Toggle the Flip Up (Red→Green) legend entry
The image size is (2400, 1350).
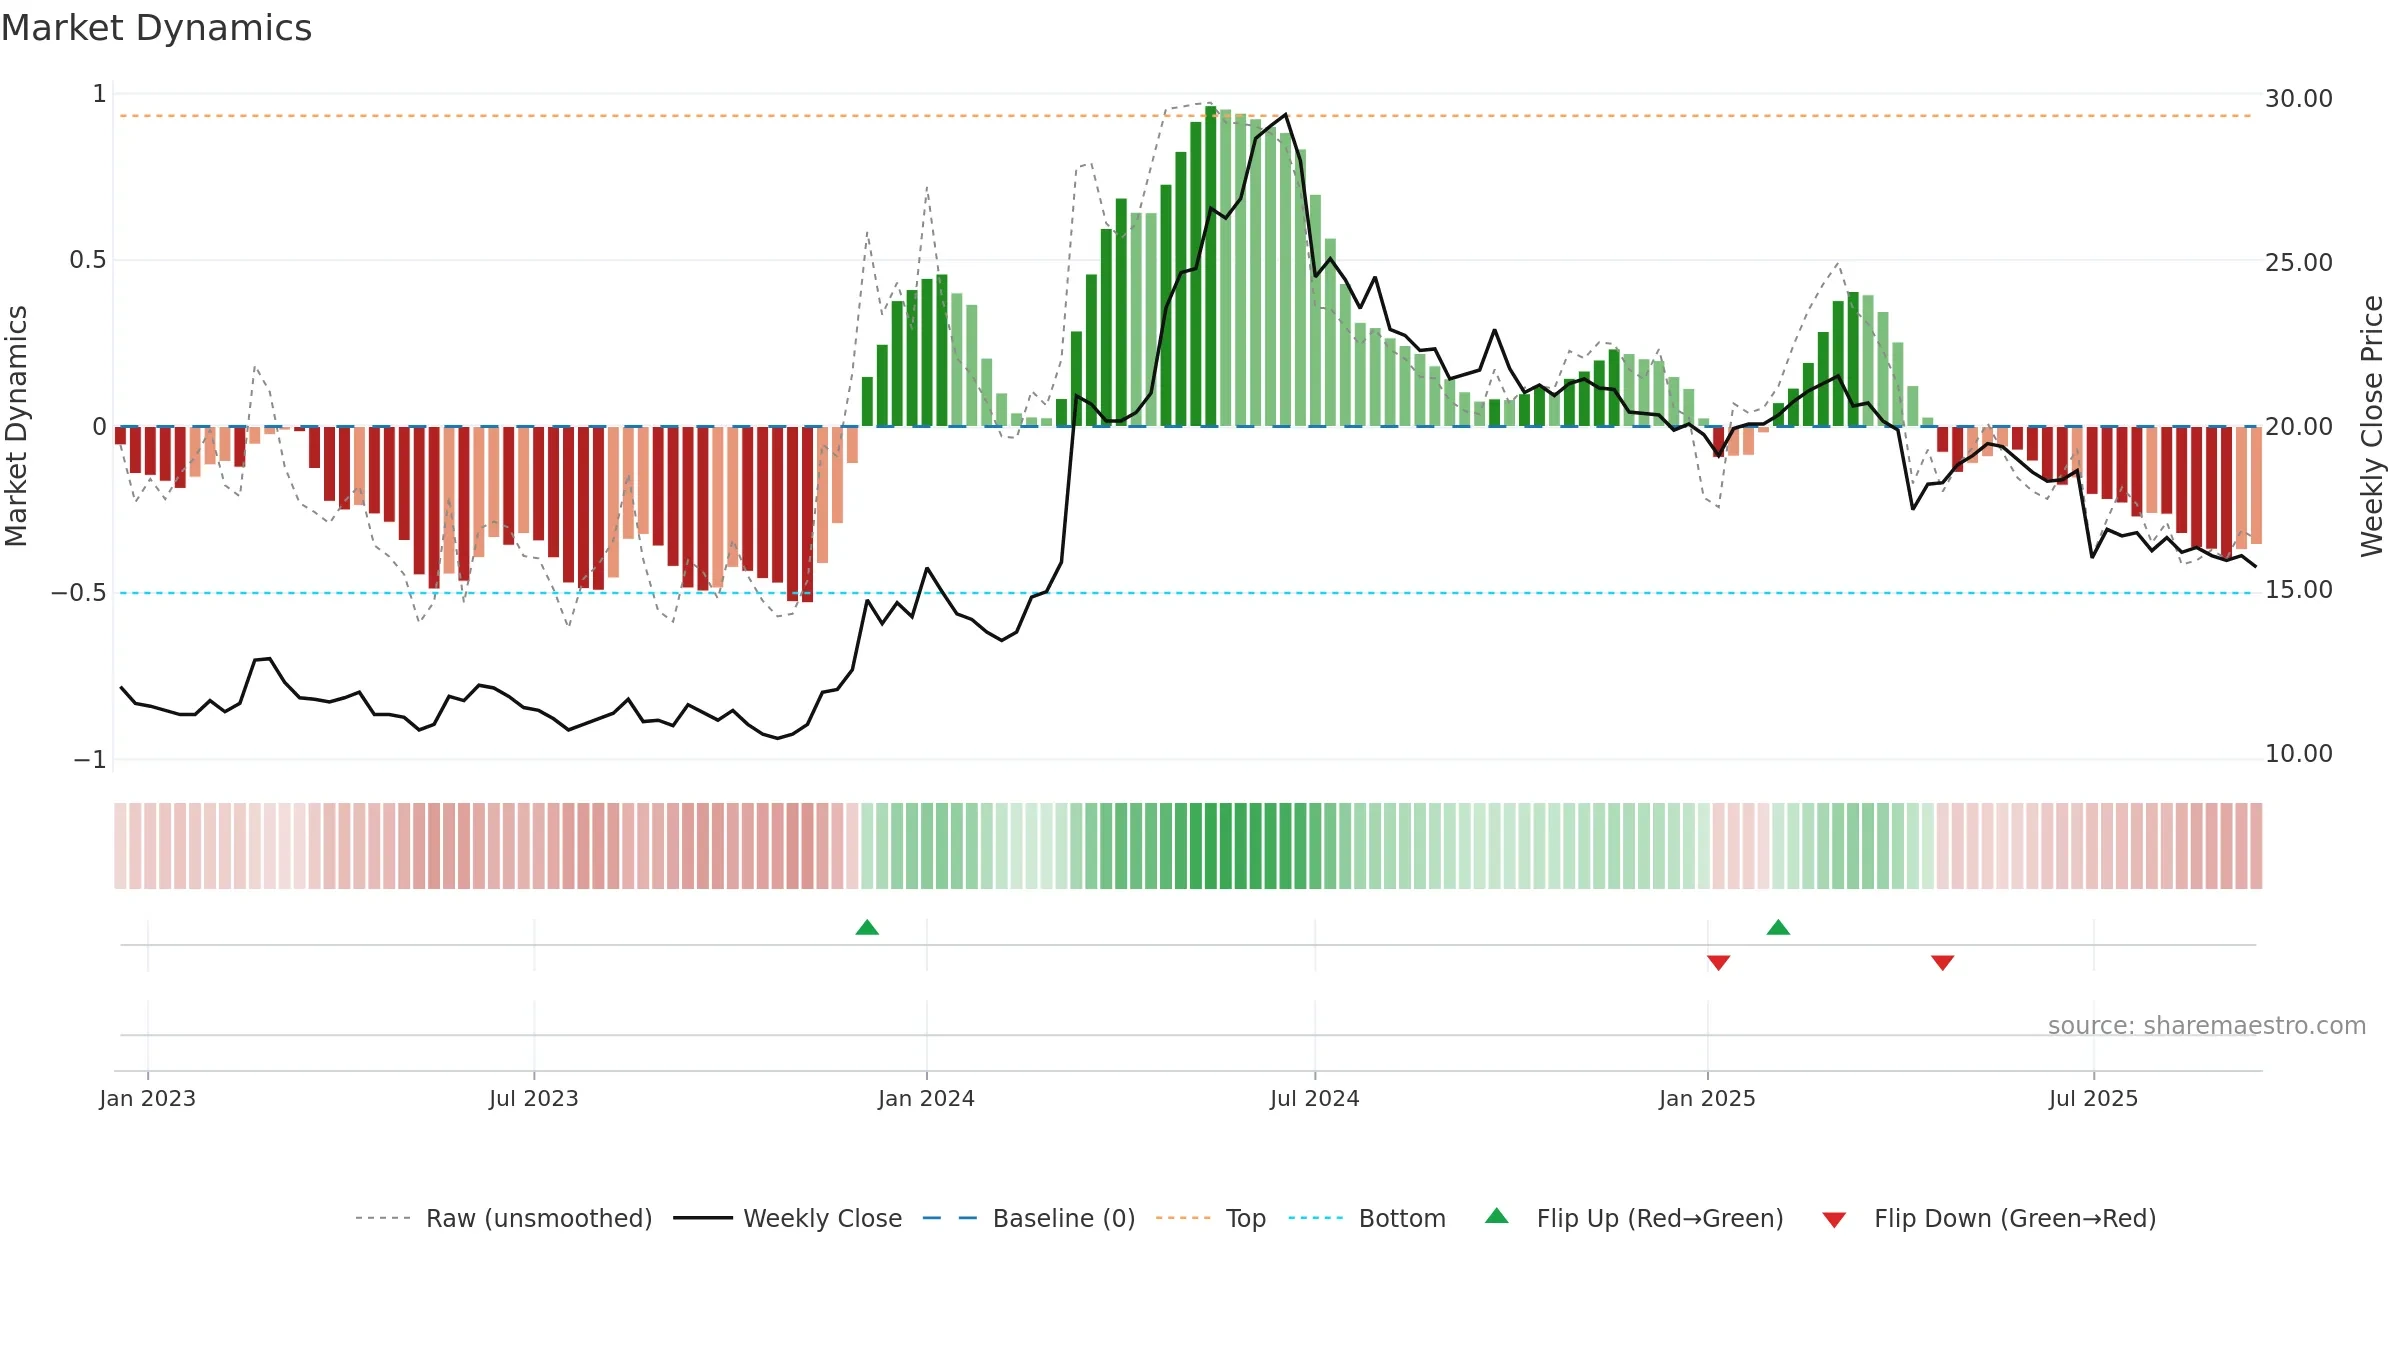1634,1218
